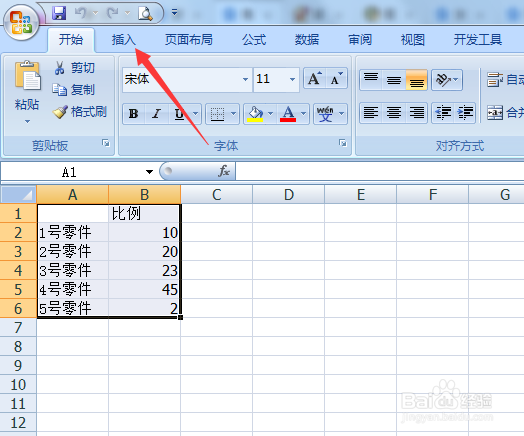Open Print Preview from quick access toolbar
The height and width of the screenshot is (436, 524).
click(145, 13)
